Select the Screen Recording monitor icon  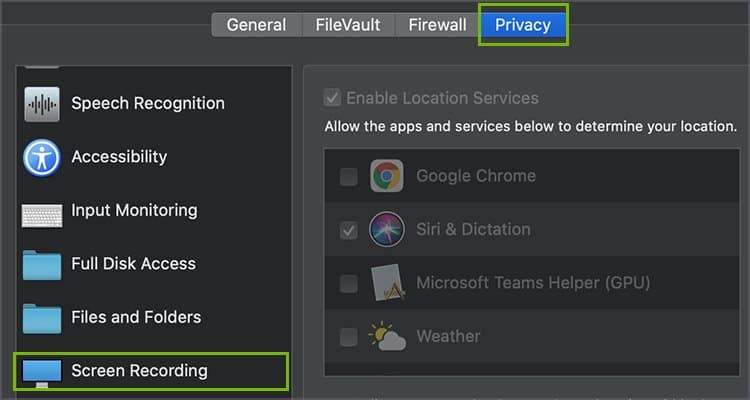(x=42, y=373)
